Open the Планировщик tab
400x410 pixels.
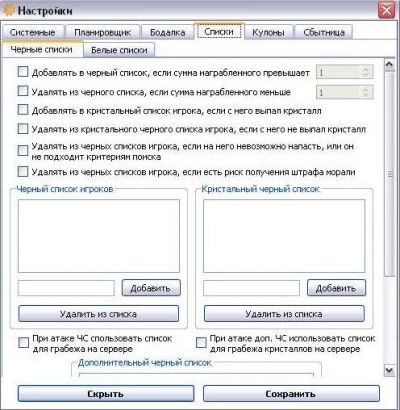[102, 32]
